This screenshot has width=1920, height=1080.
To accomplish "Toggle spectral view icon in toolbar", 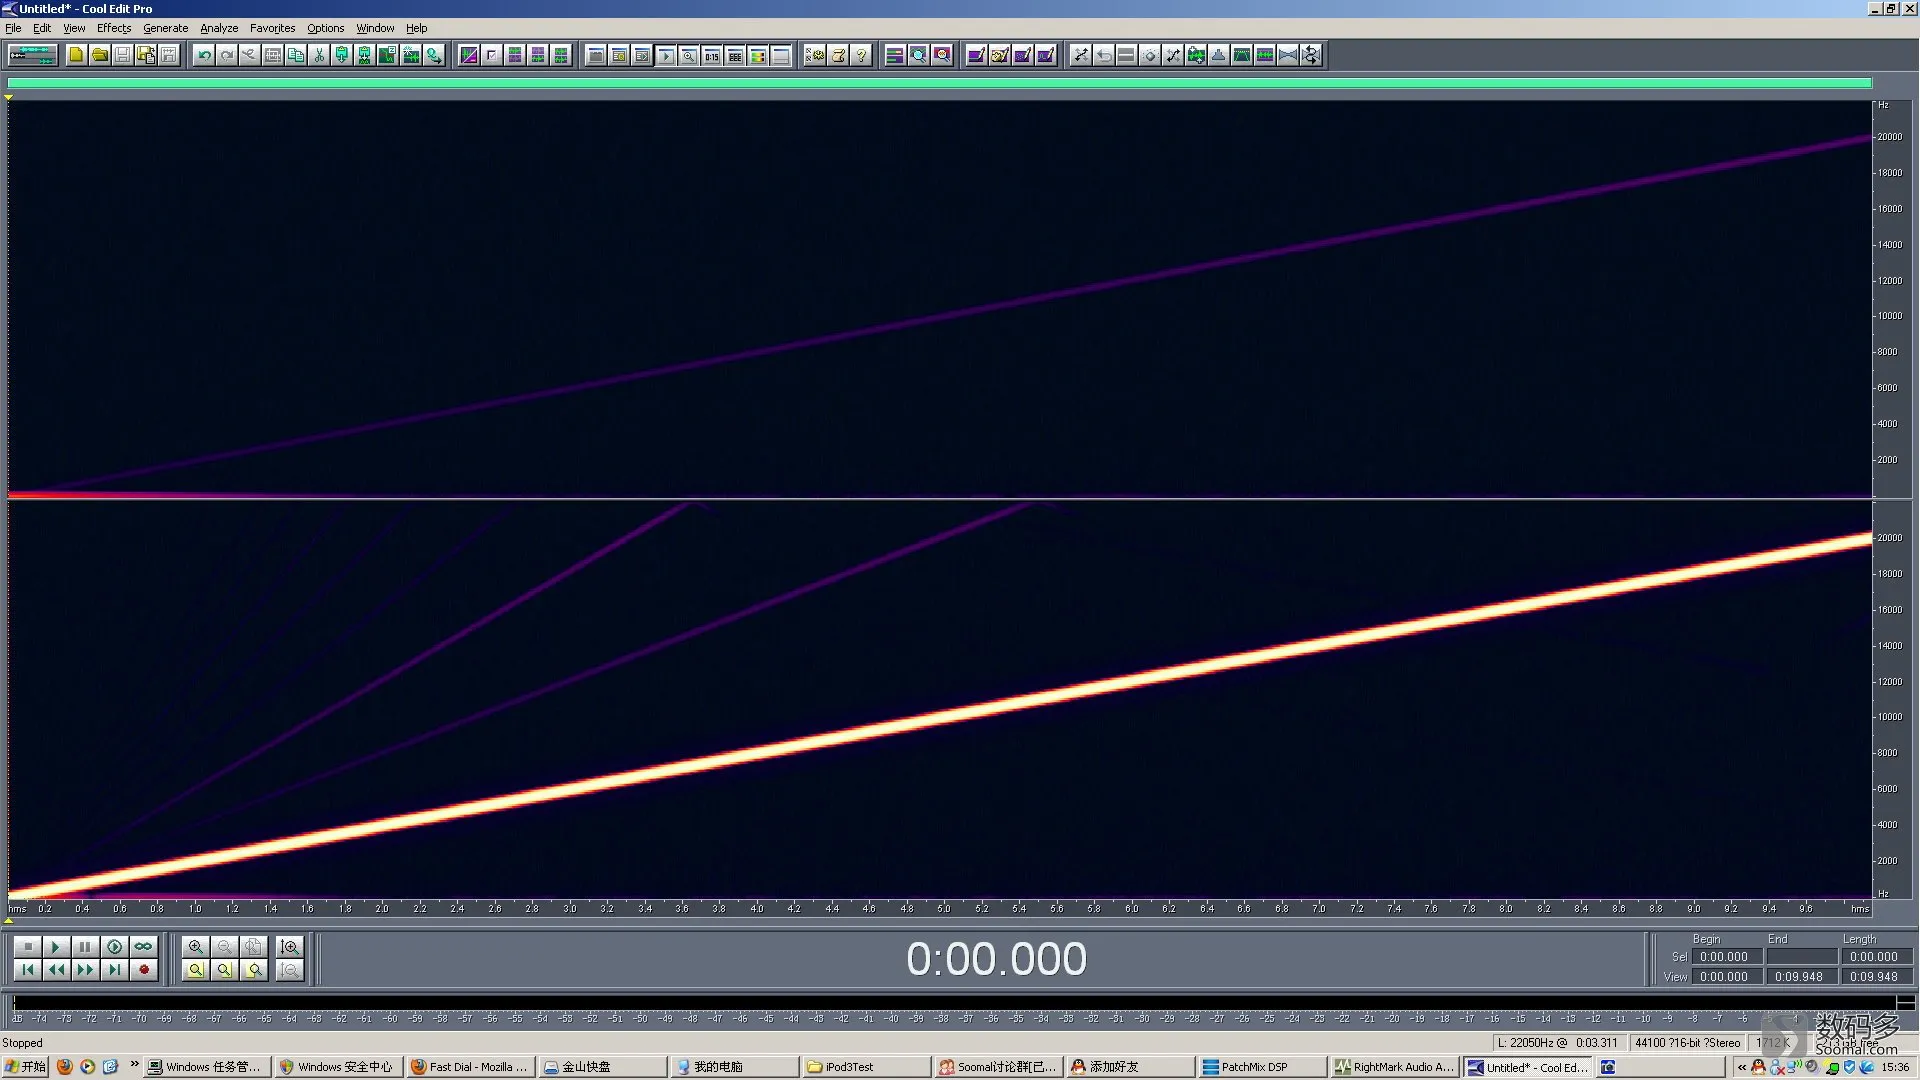I will (x=469, y=55).
